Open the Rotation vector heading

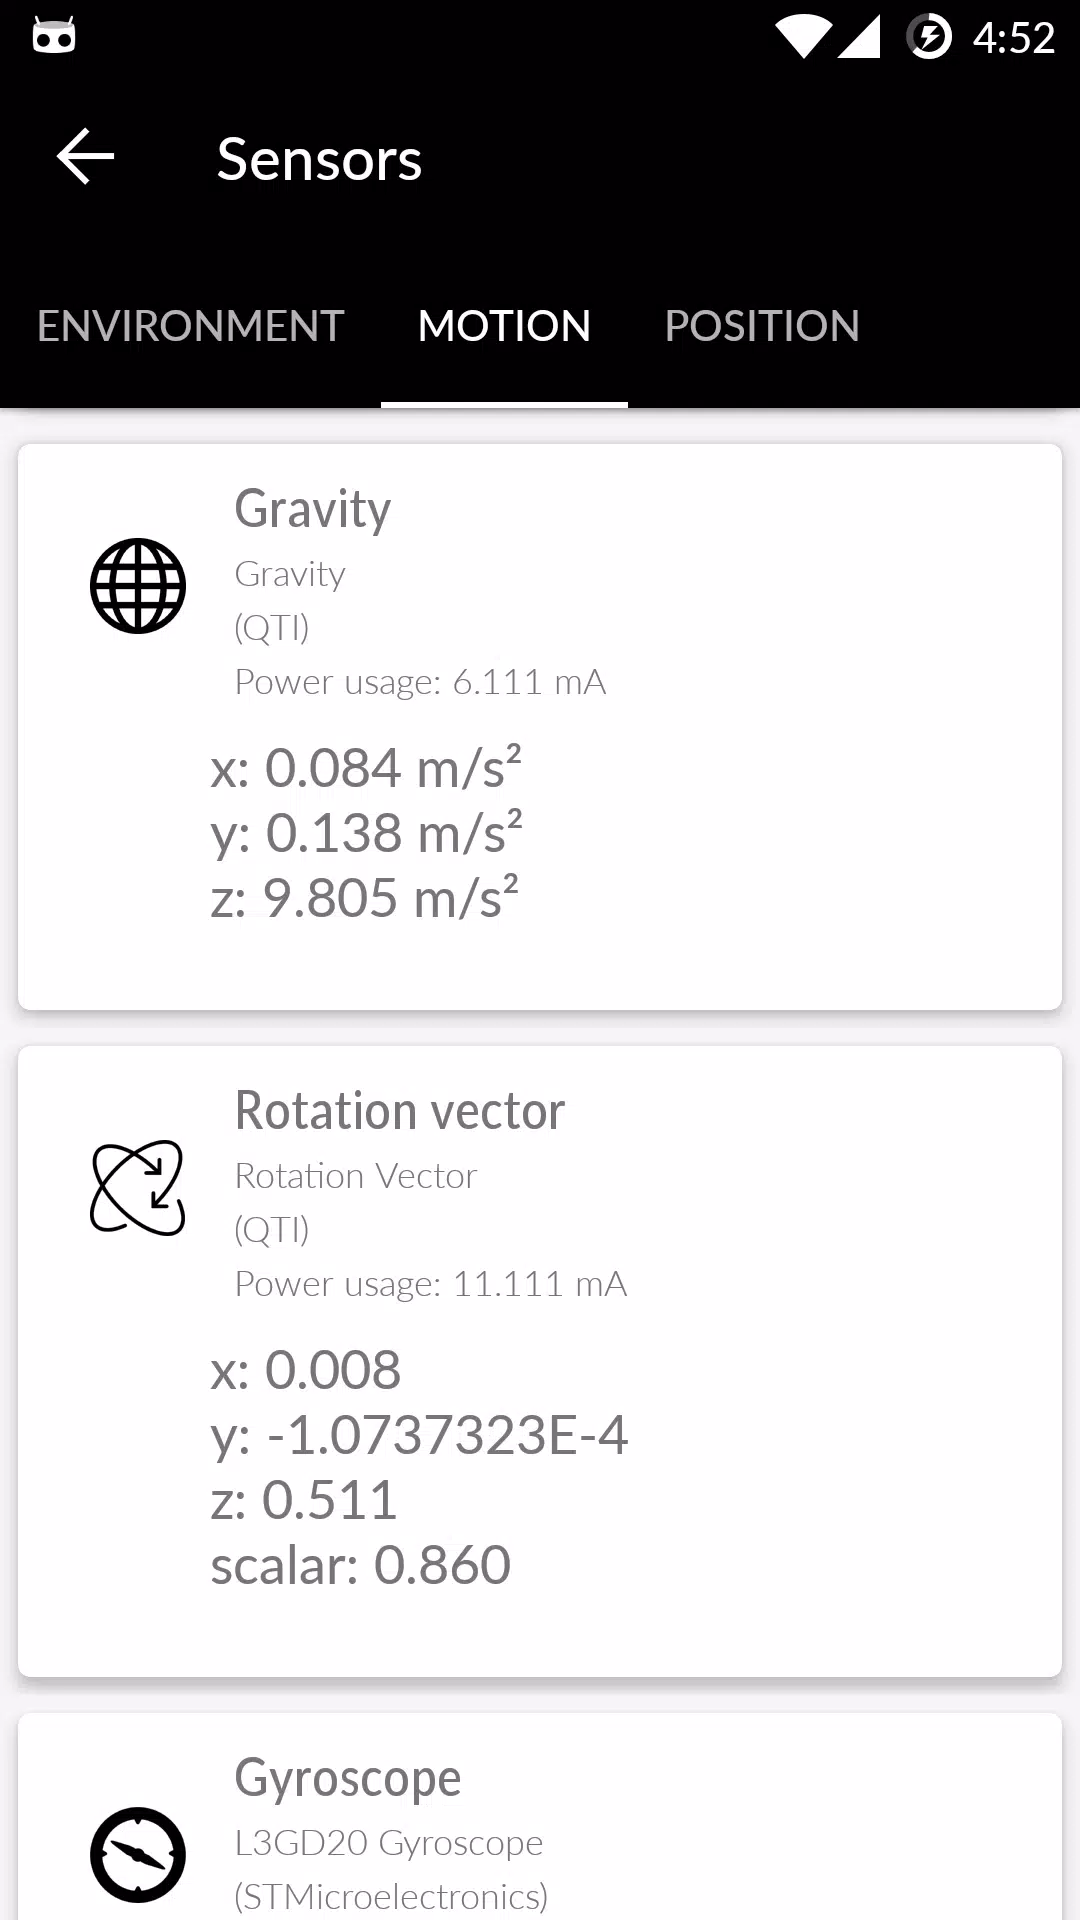(x=399, y=1111)
